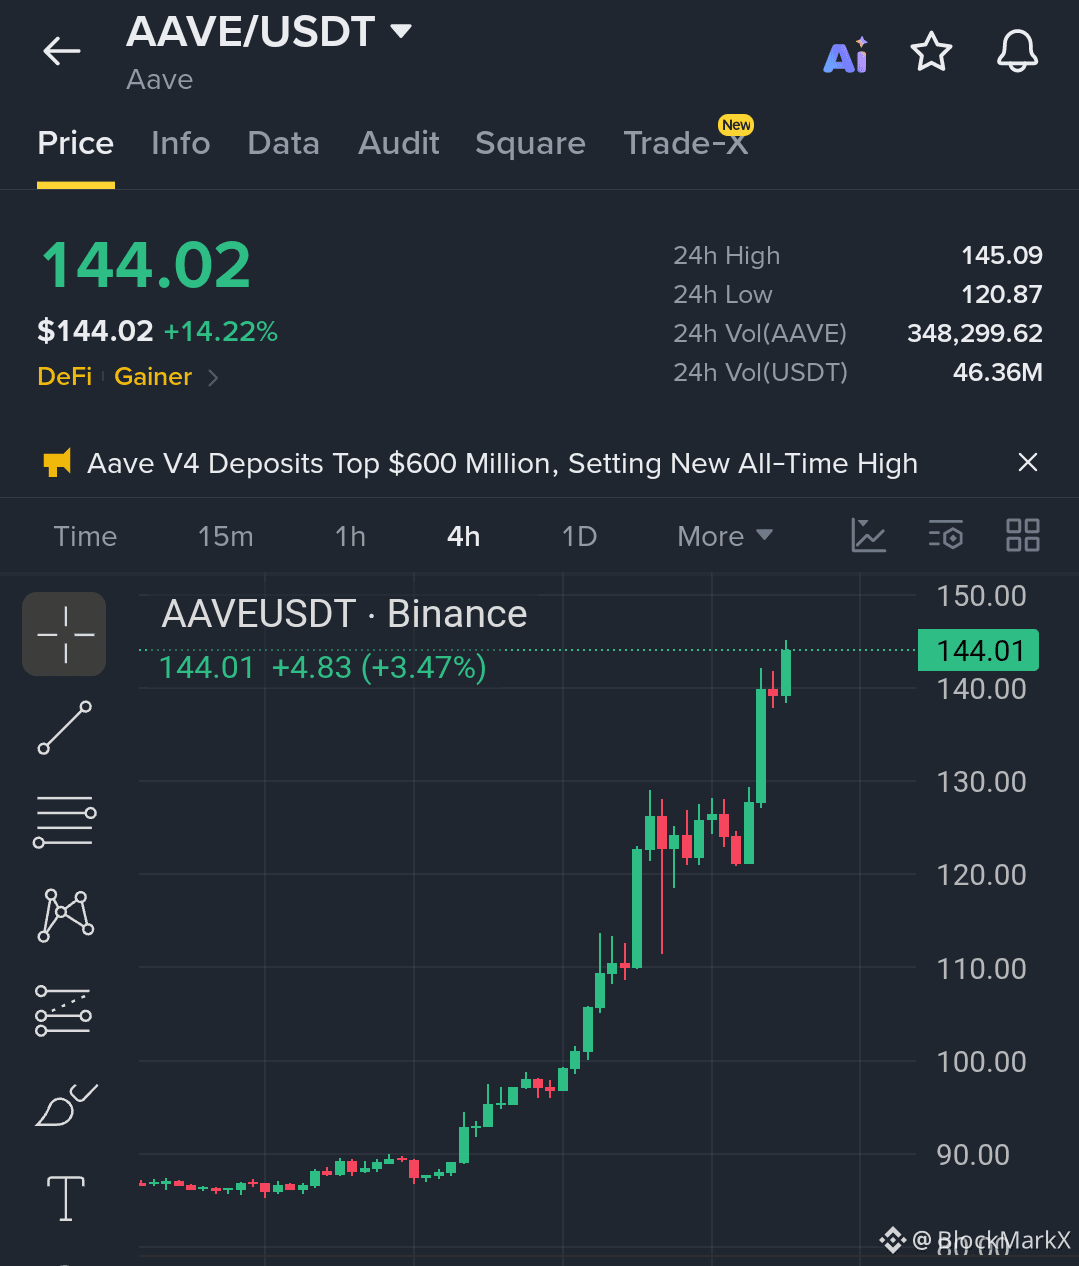The height and width of the screenshot is (1266, 1079).
Task: Switch to the Square tab
Action: pyautogui.click(x=531, y=143)
